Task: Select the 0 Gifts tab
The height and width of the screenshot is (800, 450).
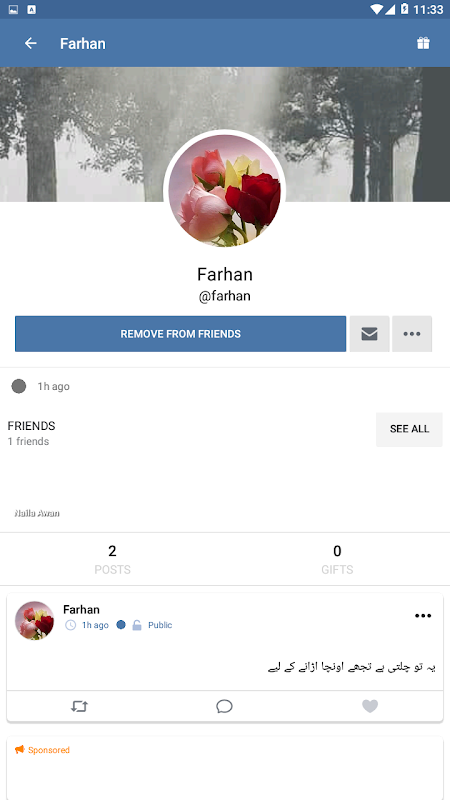Action: tap(337, 559)
